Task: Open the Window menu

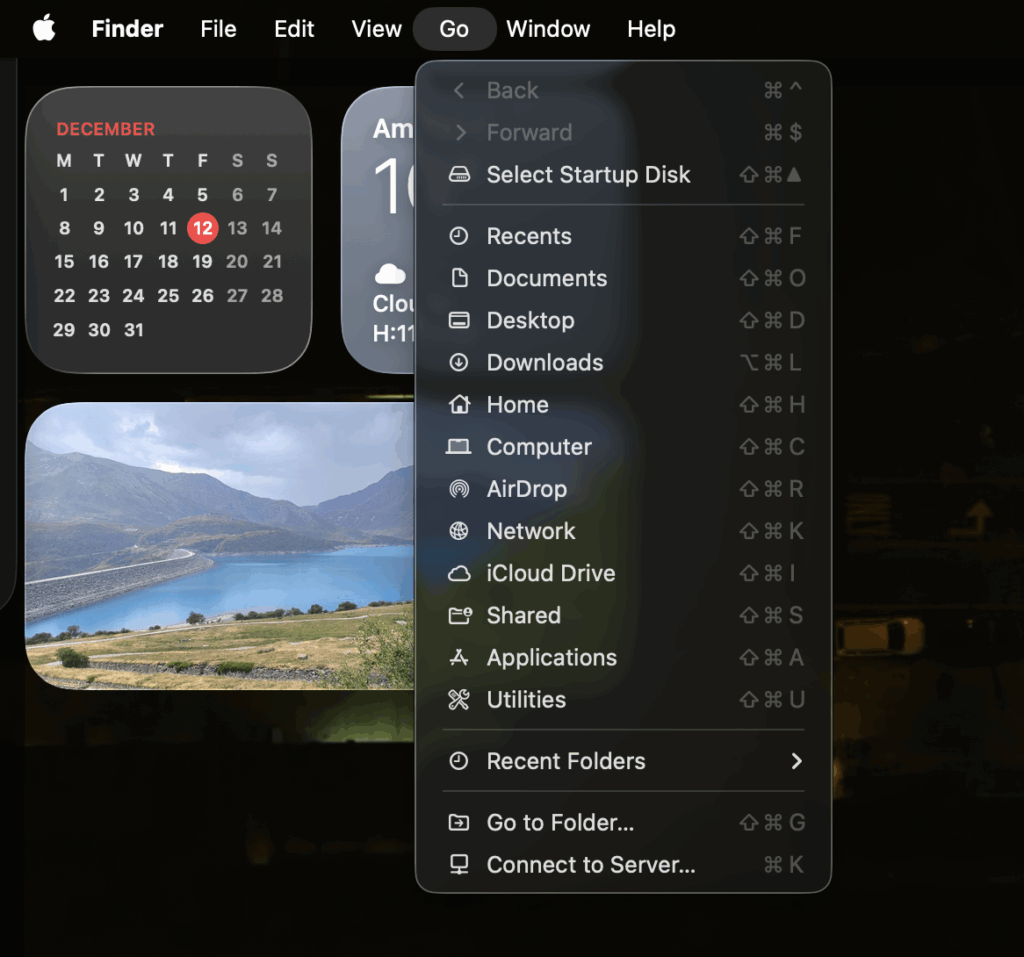Action: tap(548, 29)
